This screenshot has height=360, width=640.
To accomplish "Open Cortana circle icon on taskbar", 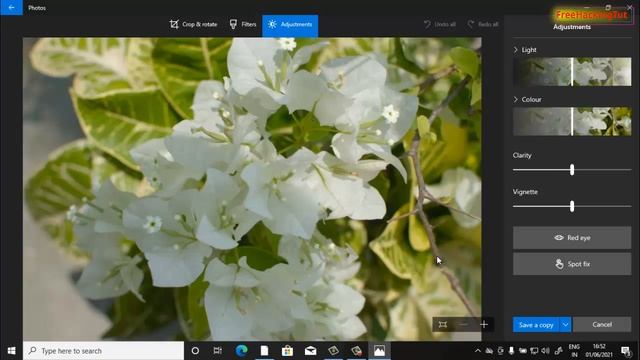I will point(195,351).
